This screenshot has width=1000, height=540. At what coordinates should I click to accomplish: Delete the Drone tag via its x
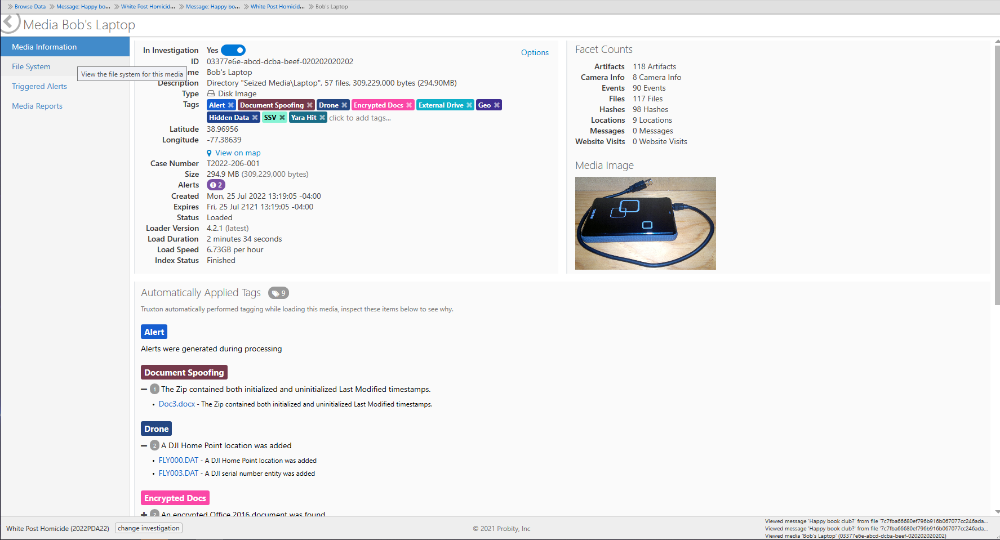click(344, 105)
